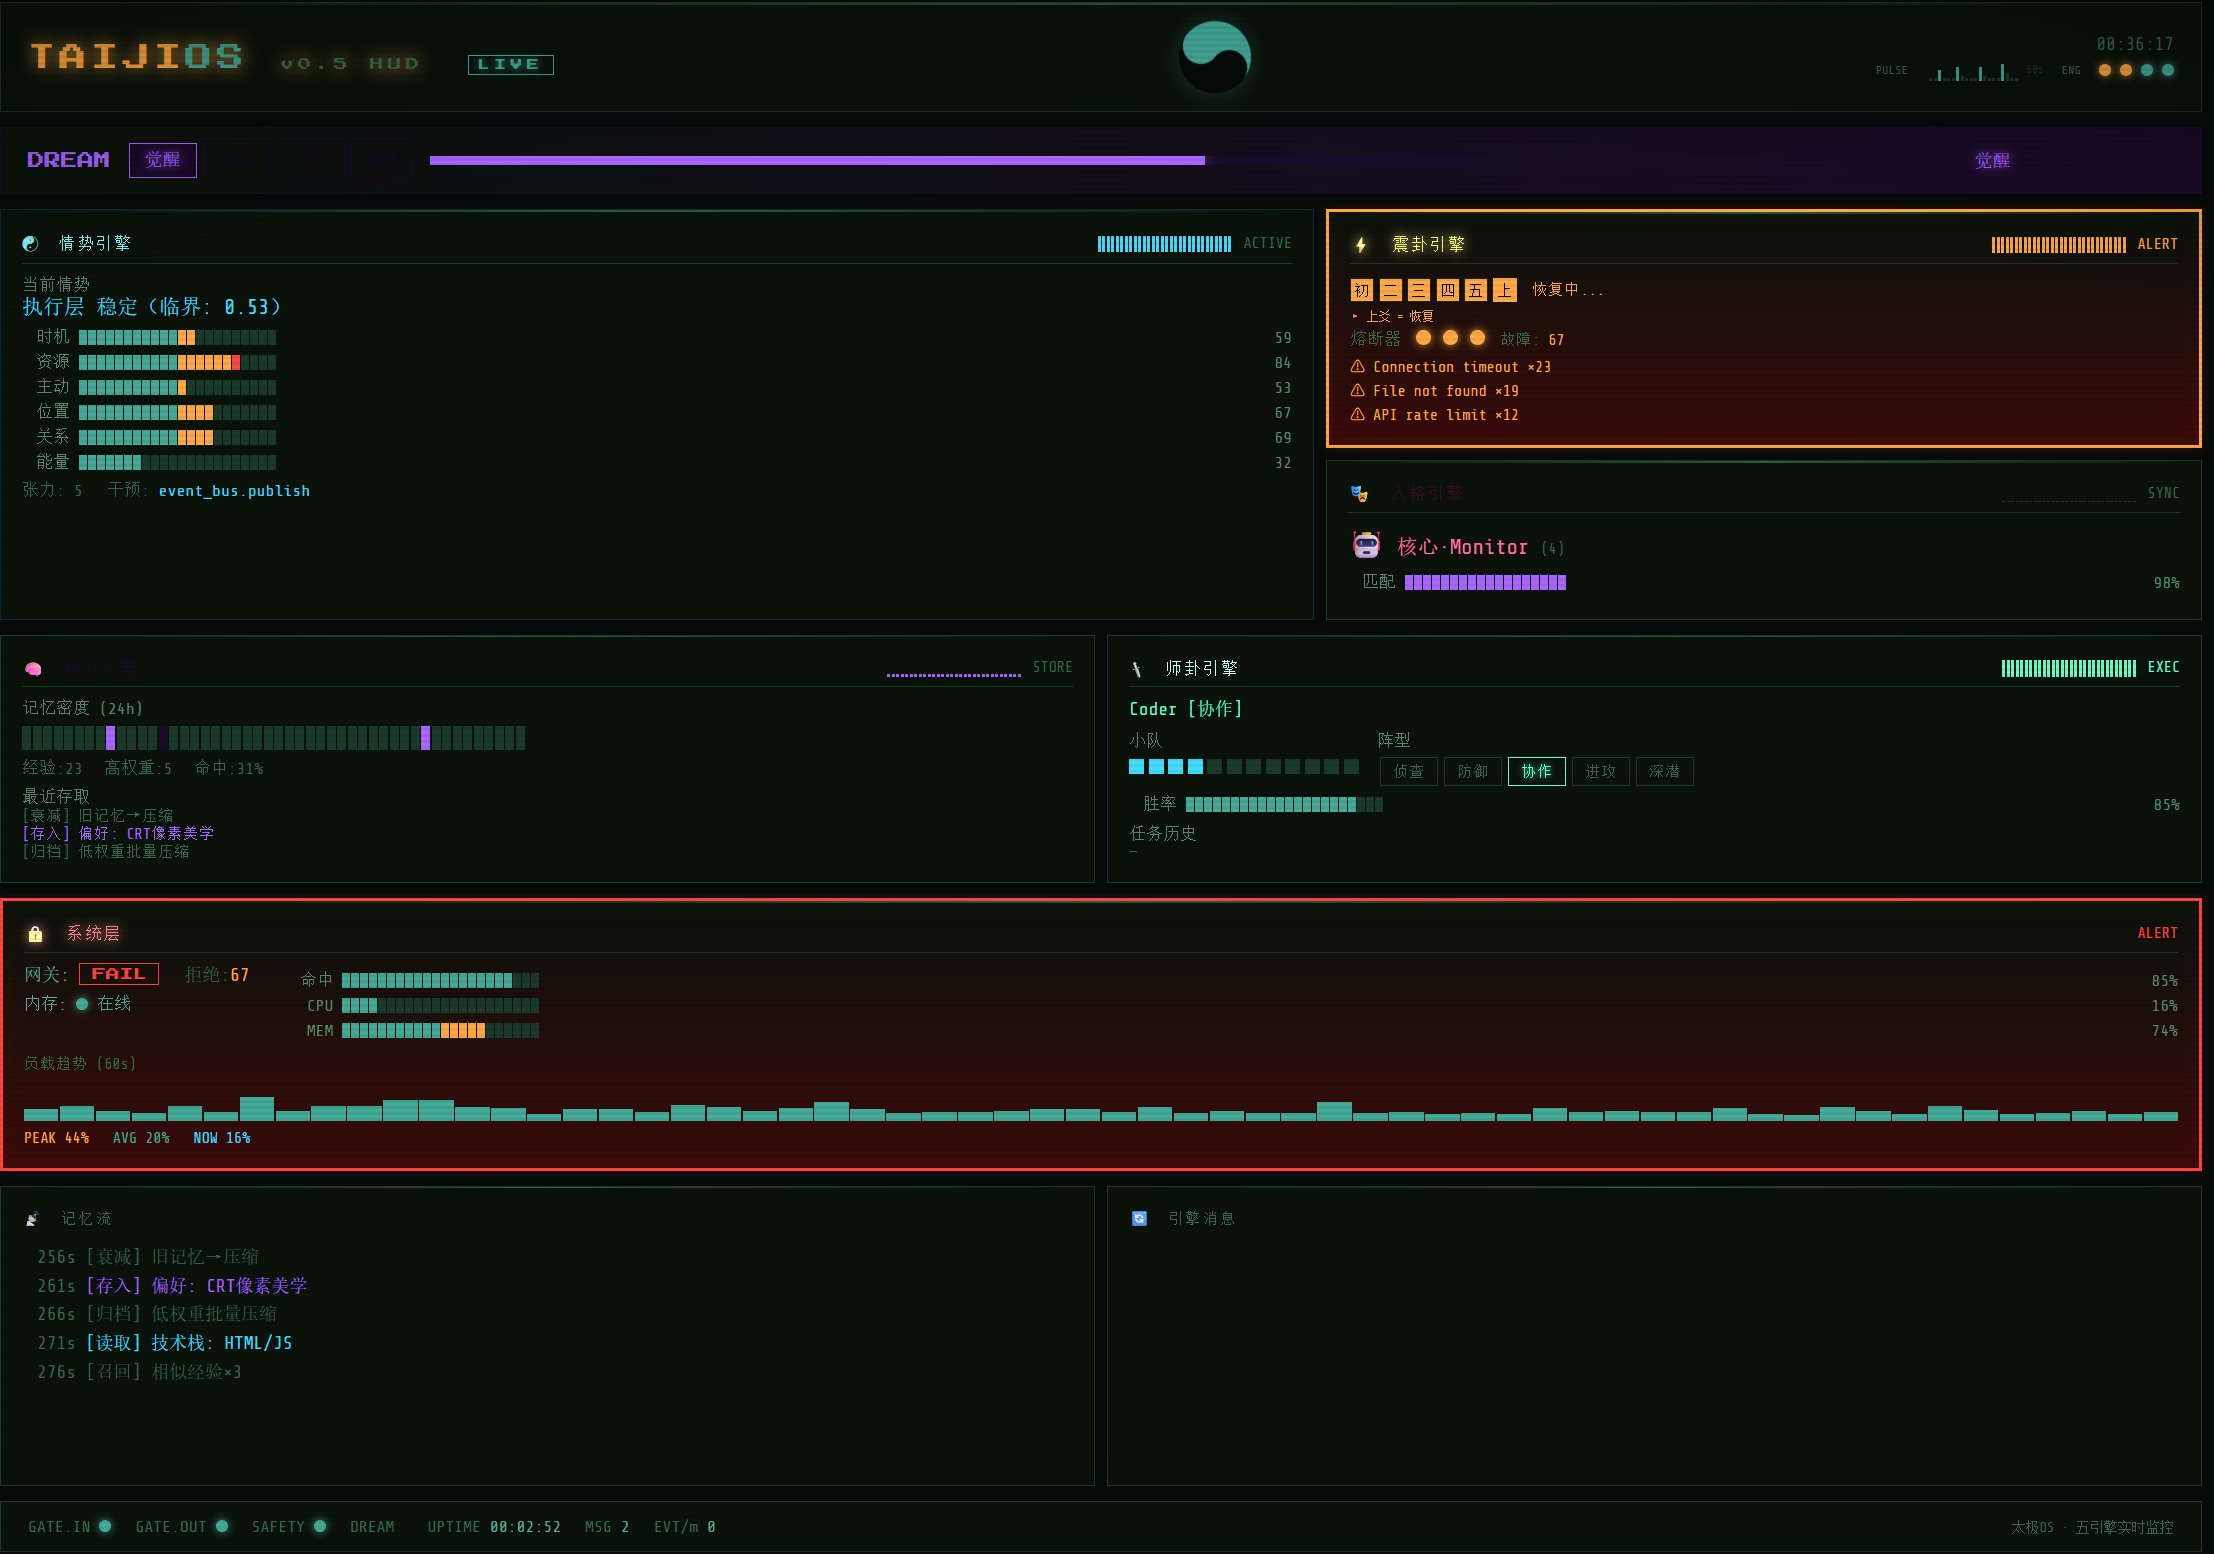Click the lightning bolt icon of 震卦引擎
This screenshot has height=1554, width=2214.
click(x=1361, y=245)
